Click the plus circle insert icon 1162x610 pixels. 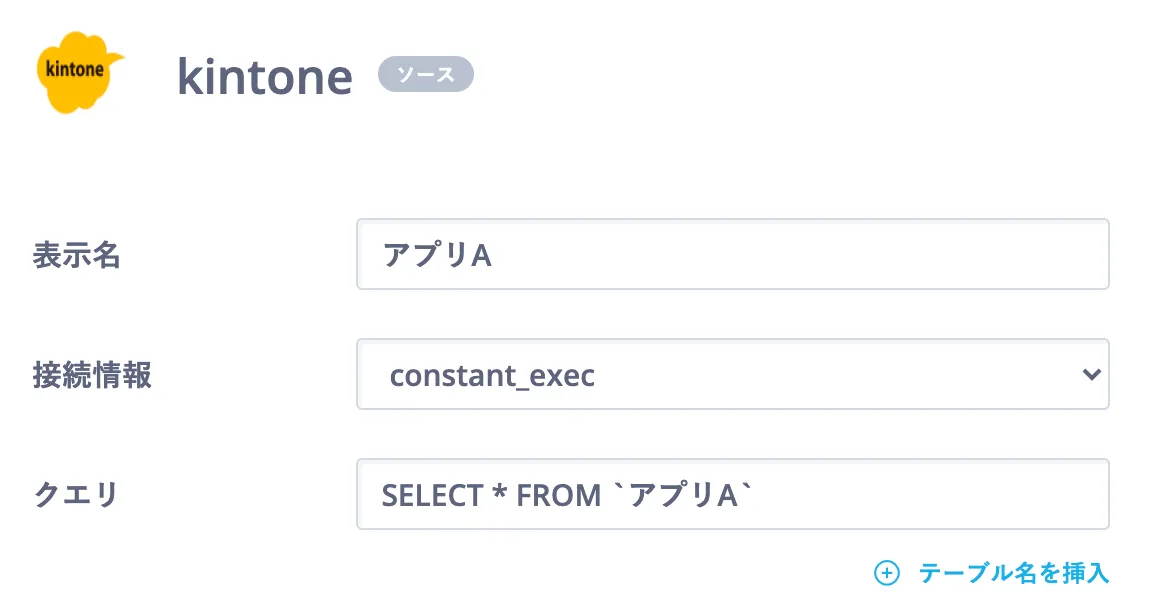click(x=887, y=573)
